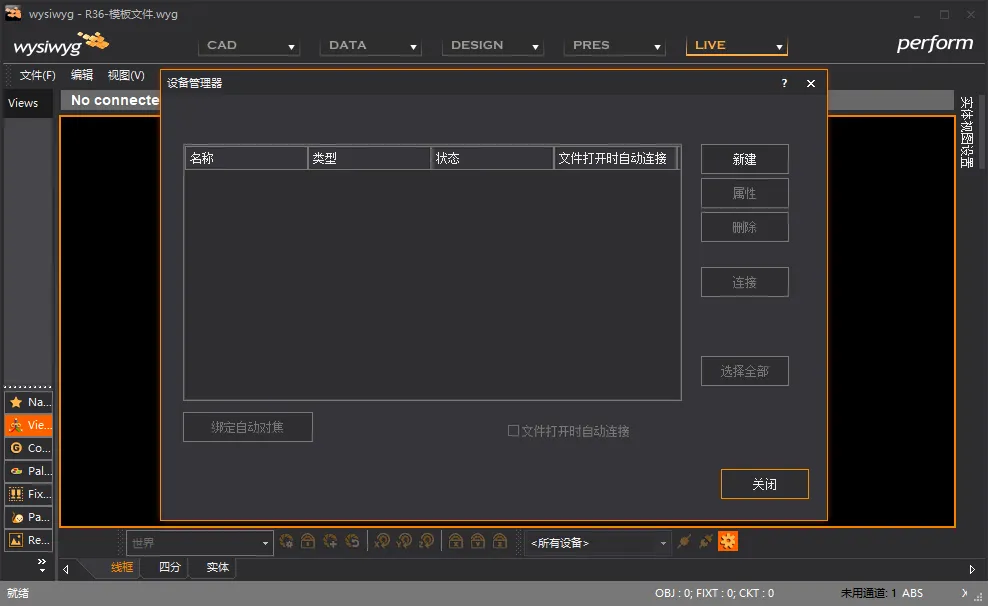Click the rotate about Y axis icon
This screenshot has width=988, height=606.
coord(404,541)
